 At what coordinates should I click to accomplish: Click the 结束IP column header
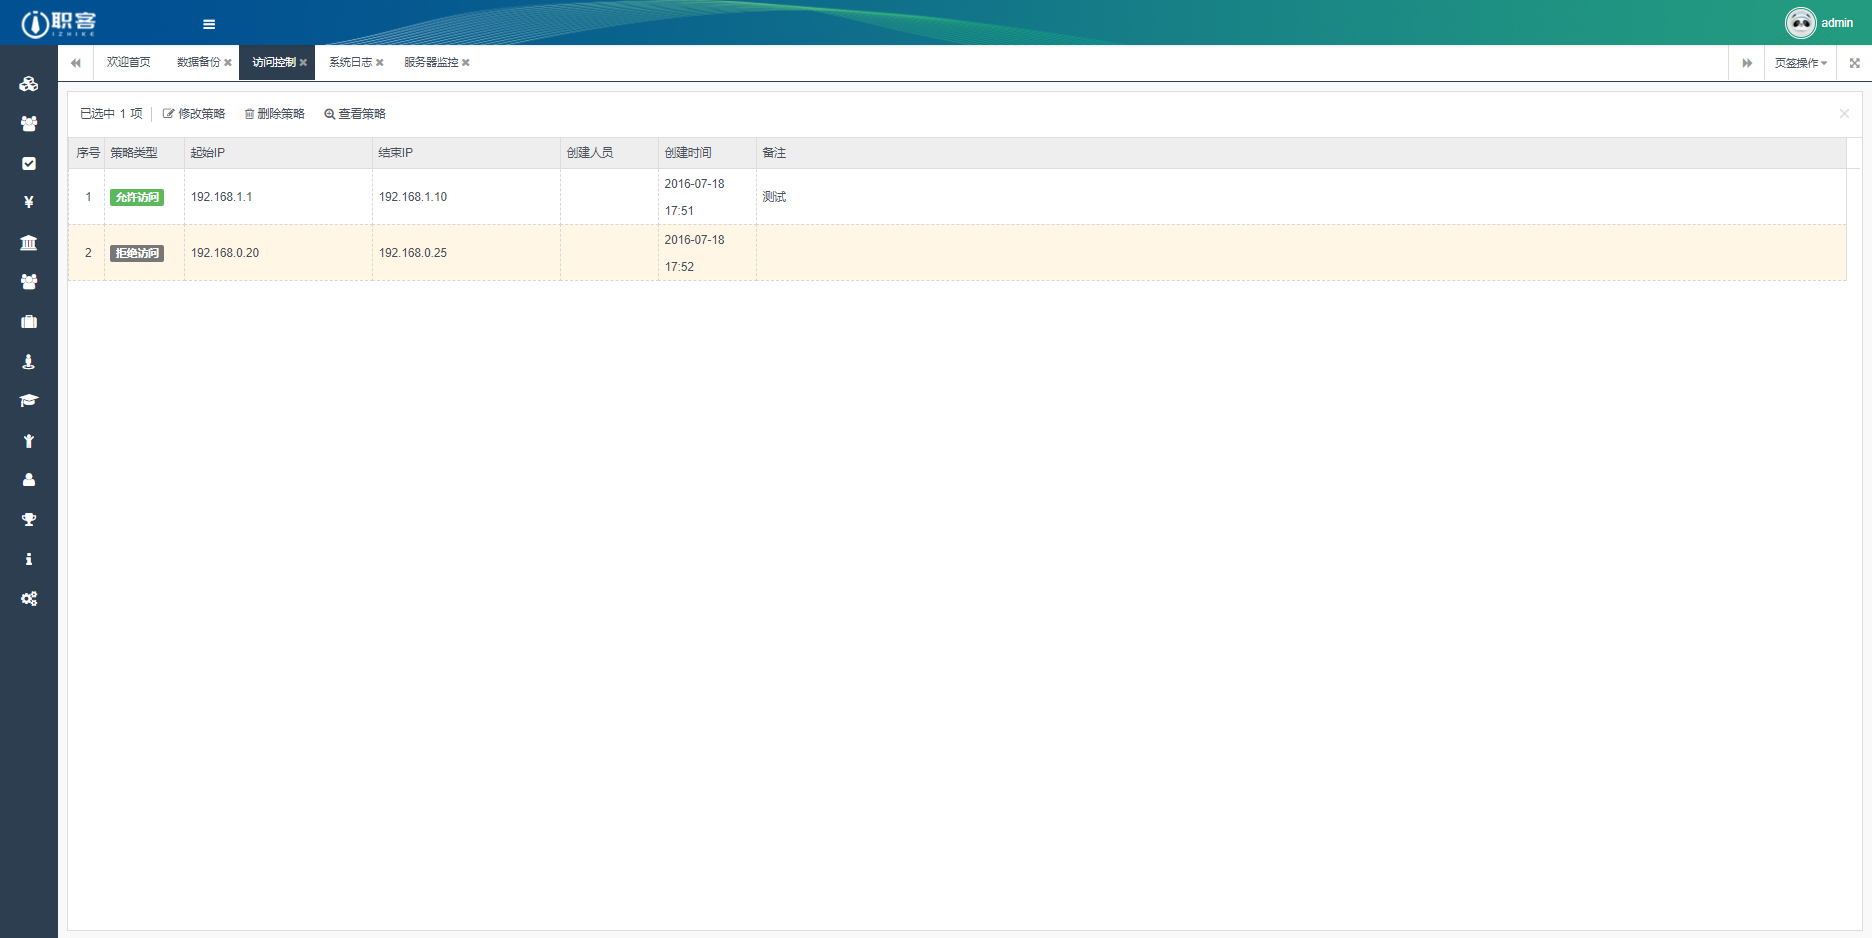(466, 153)
